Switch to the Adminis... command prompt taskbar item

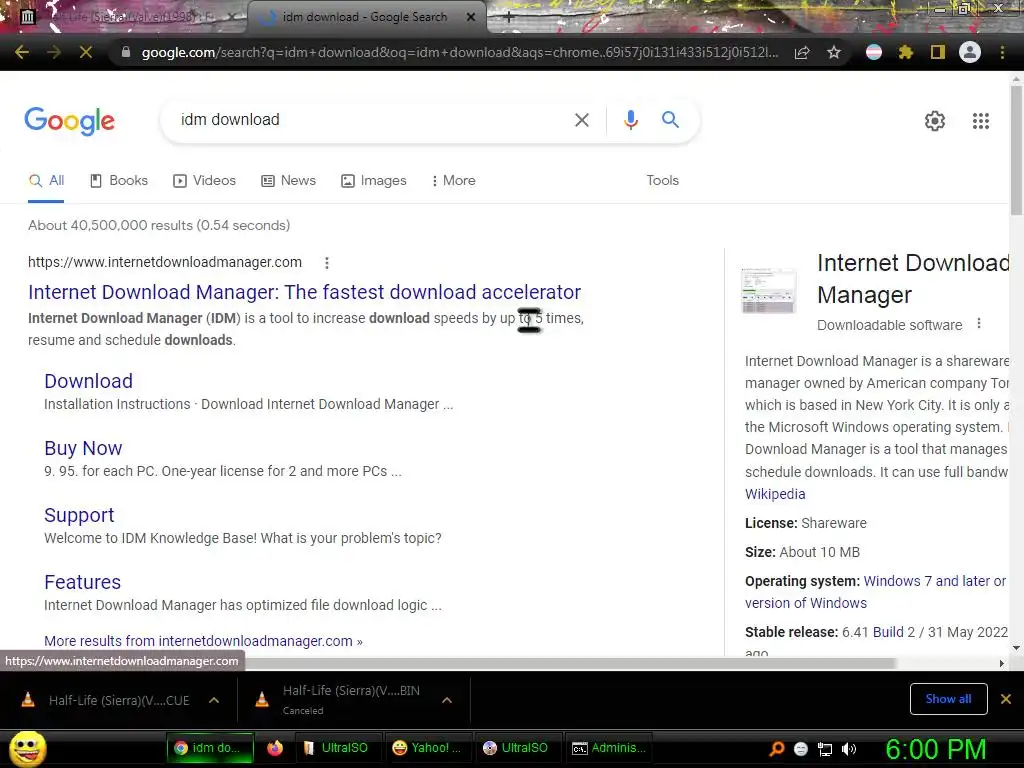pos(609,748)
